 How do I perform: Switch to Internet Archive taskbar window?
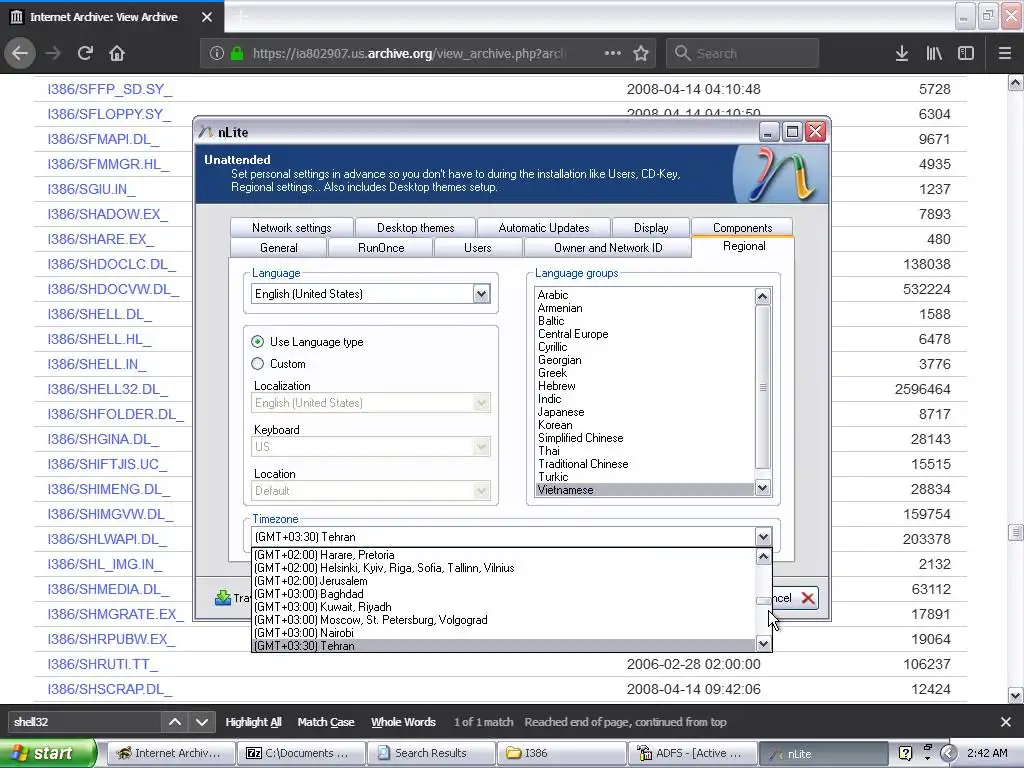point(170,753)
